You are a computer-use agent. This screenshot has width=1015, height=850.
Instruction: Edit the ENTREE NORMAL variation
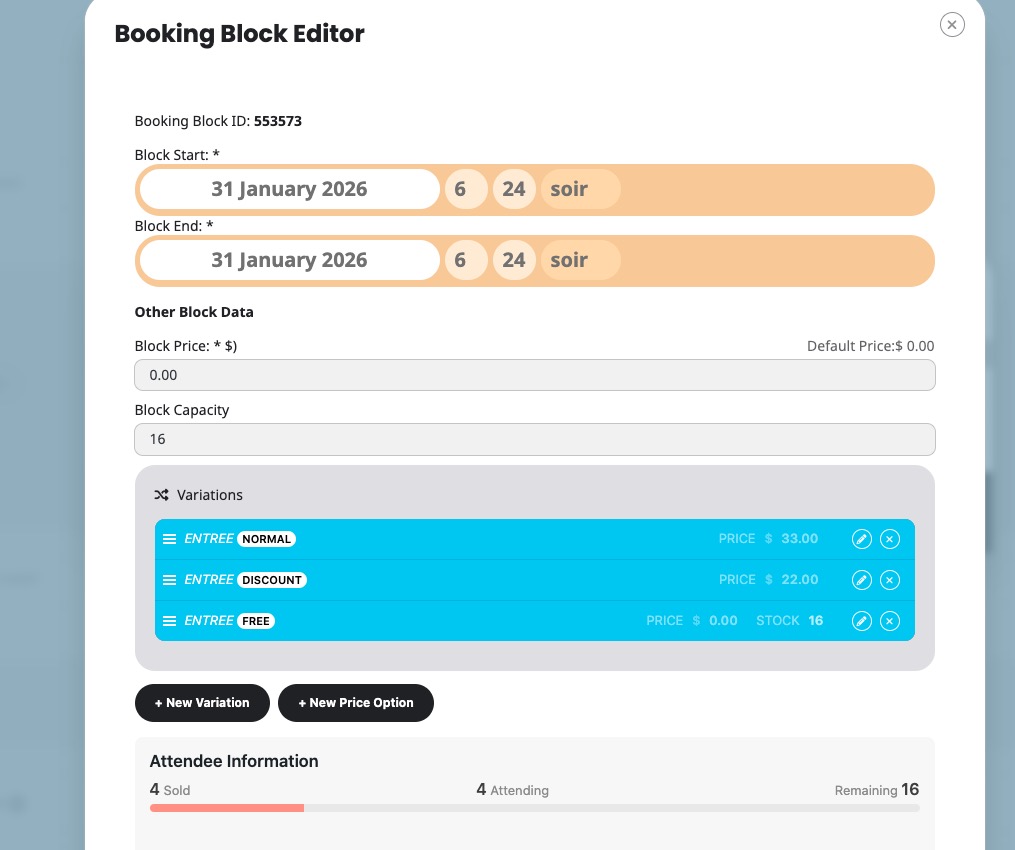(x=861, y=539)
